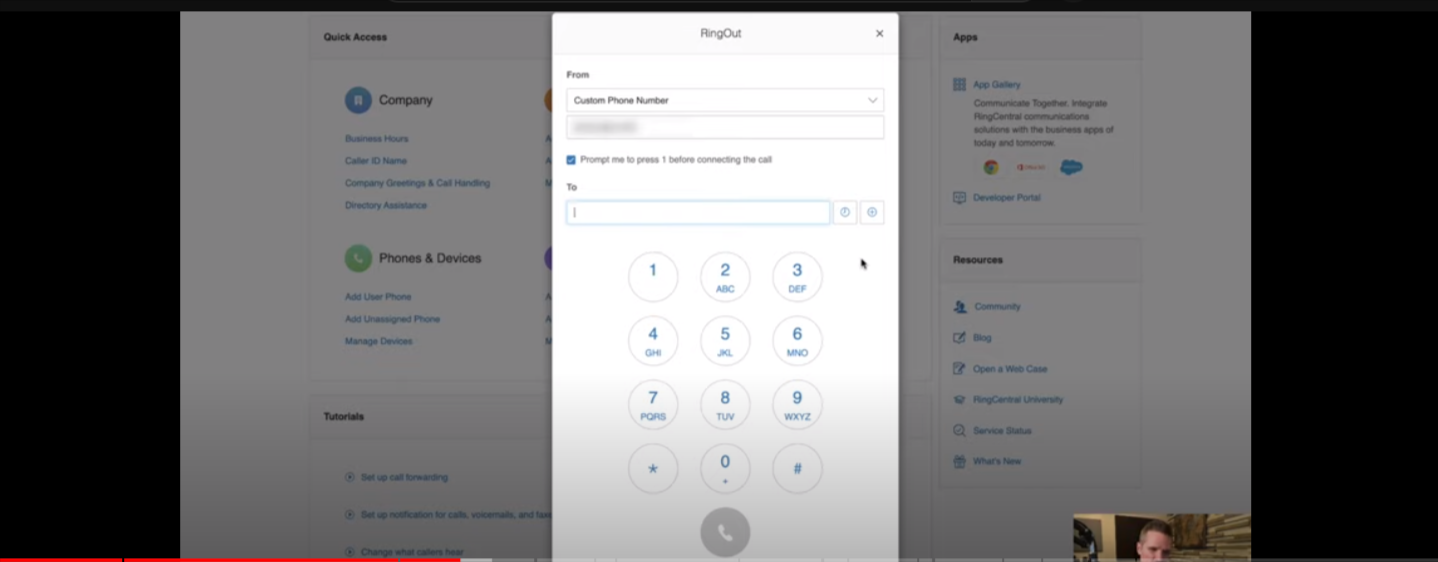
Task: Dial digit 4 GHI on keypad
Action: coord(653,341)
